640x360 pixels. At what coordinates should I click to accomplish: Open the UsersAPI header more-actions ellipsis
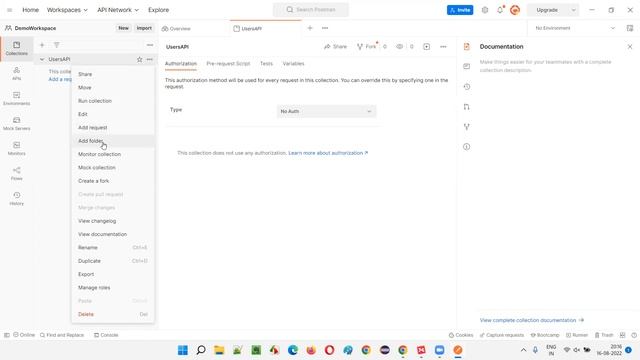pos(443,47)
